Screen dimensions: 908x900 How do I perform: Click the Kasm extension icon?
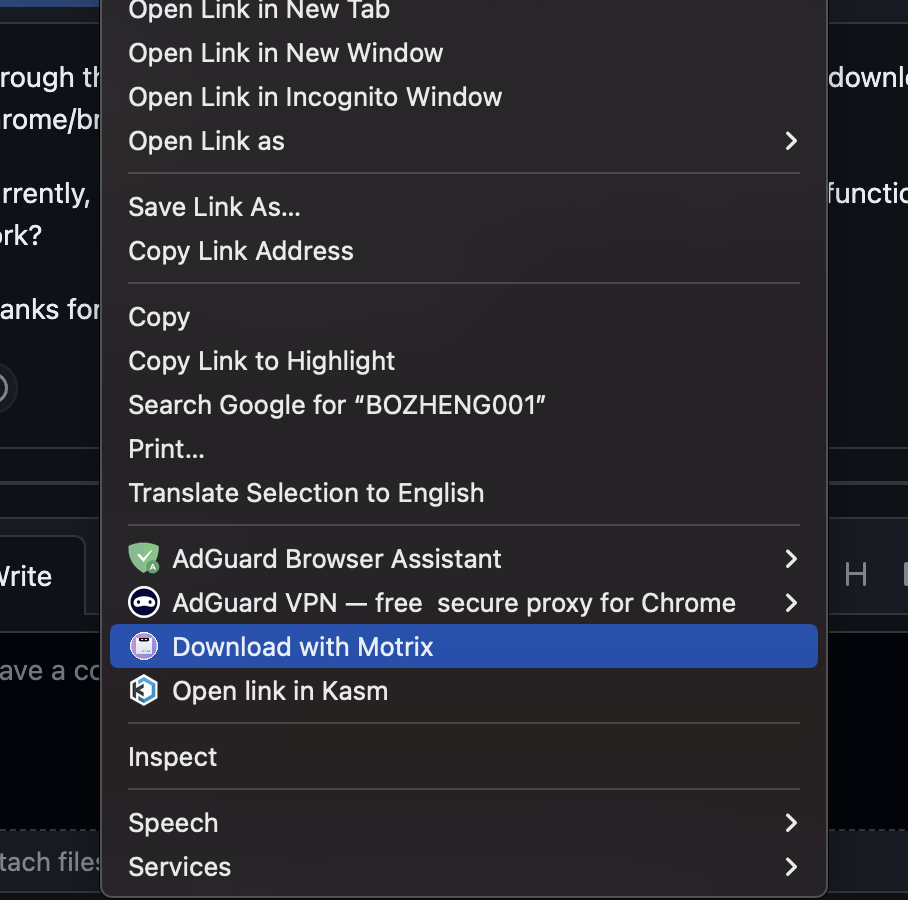(145, 690)
